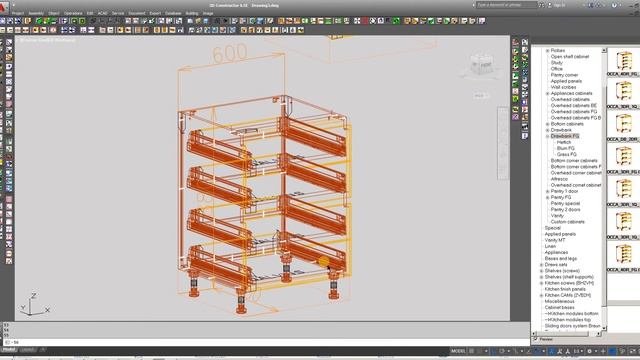Click the application logo button

[4, 7]
